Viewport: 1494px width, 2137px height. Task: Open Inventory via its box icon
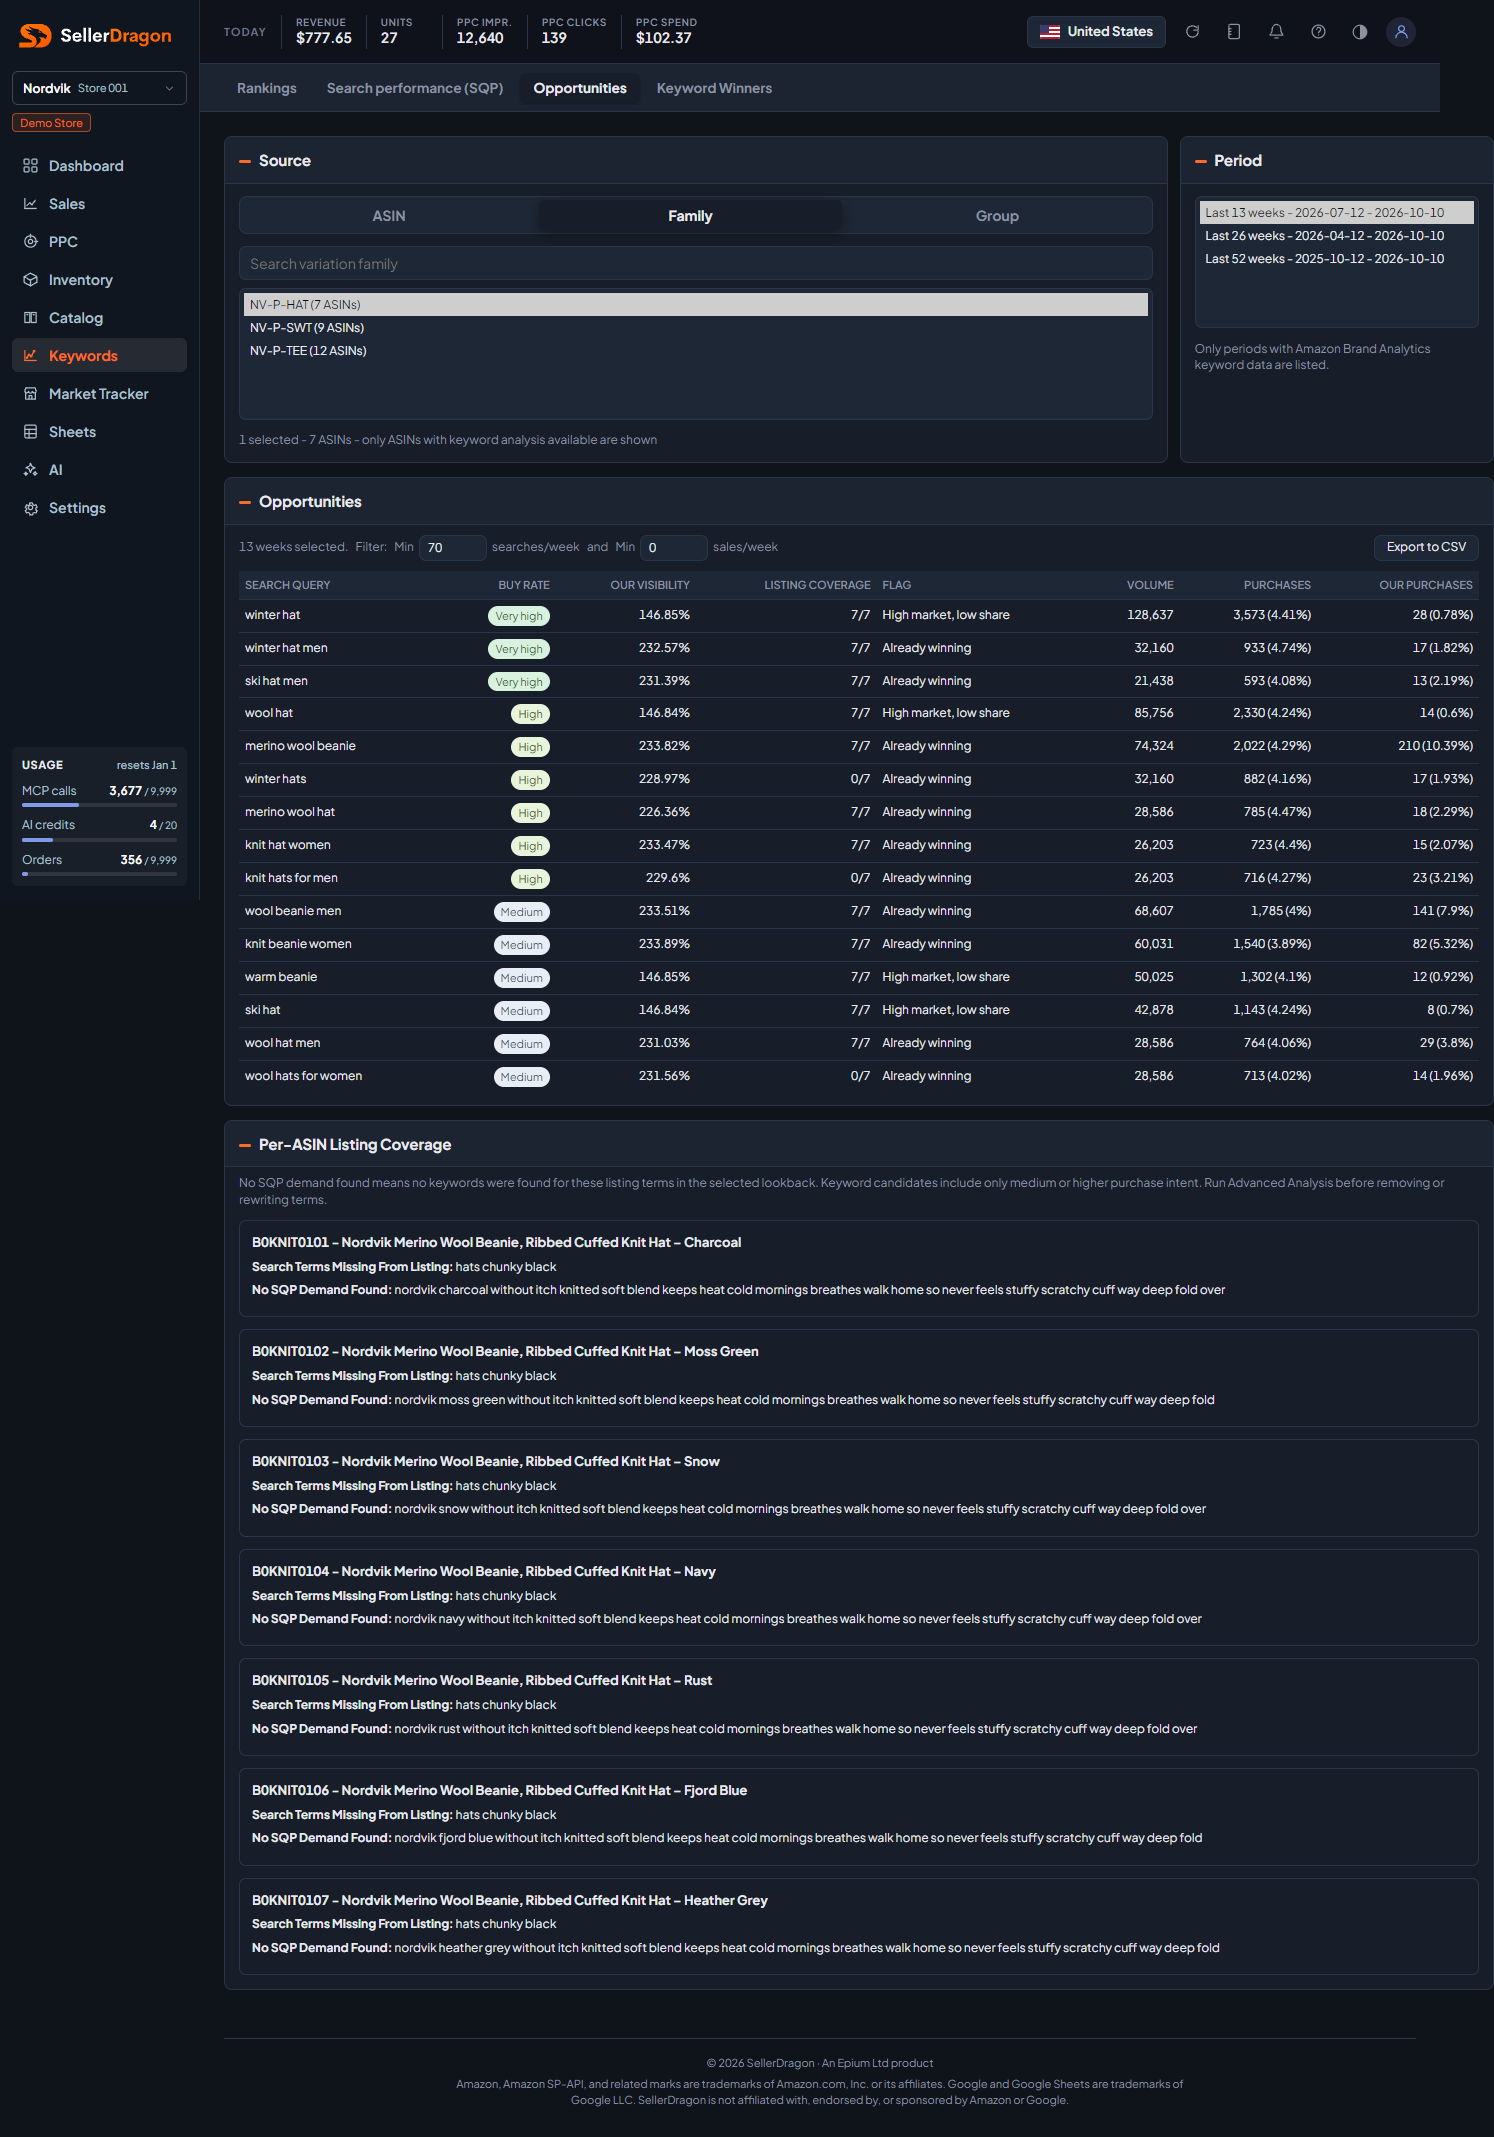tap(30, 280)
